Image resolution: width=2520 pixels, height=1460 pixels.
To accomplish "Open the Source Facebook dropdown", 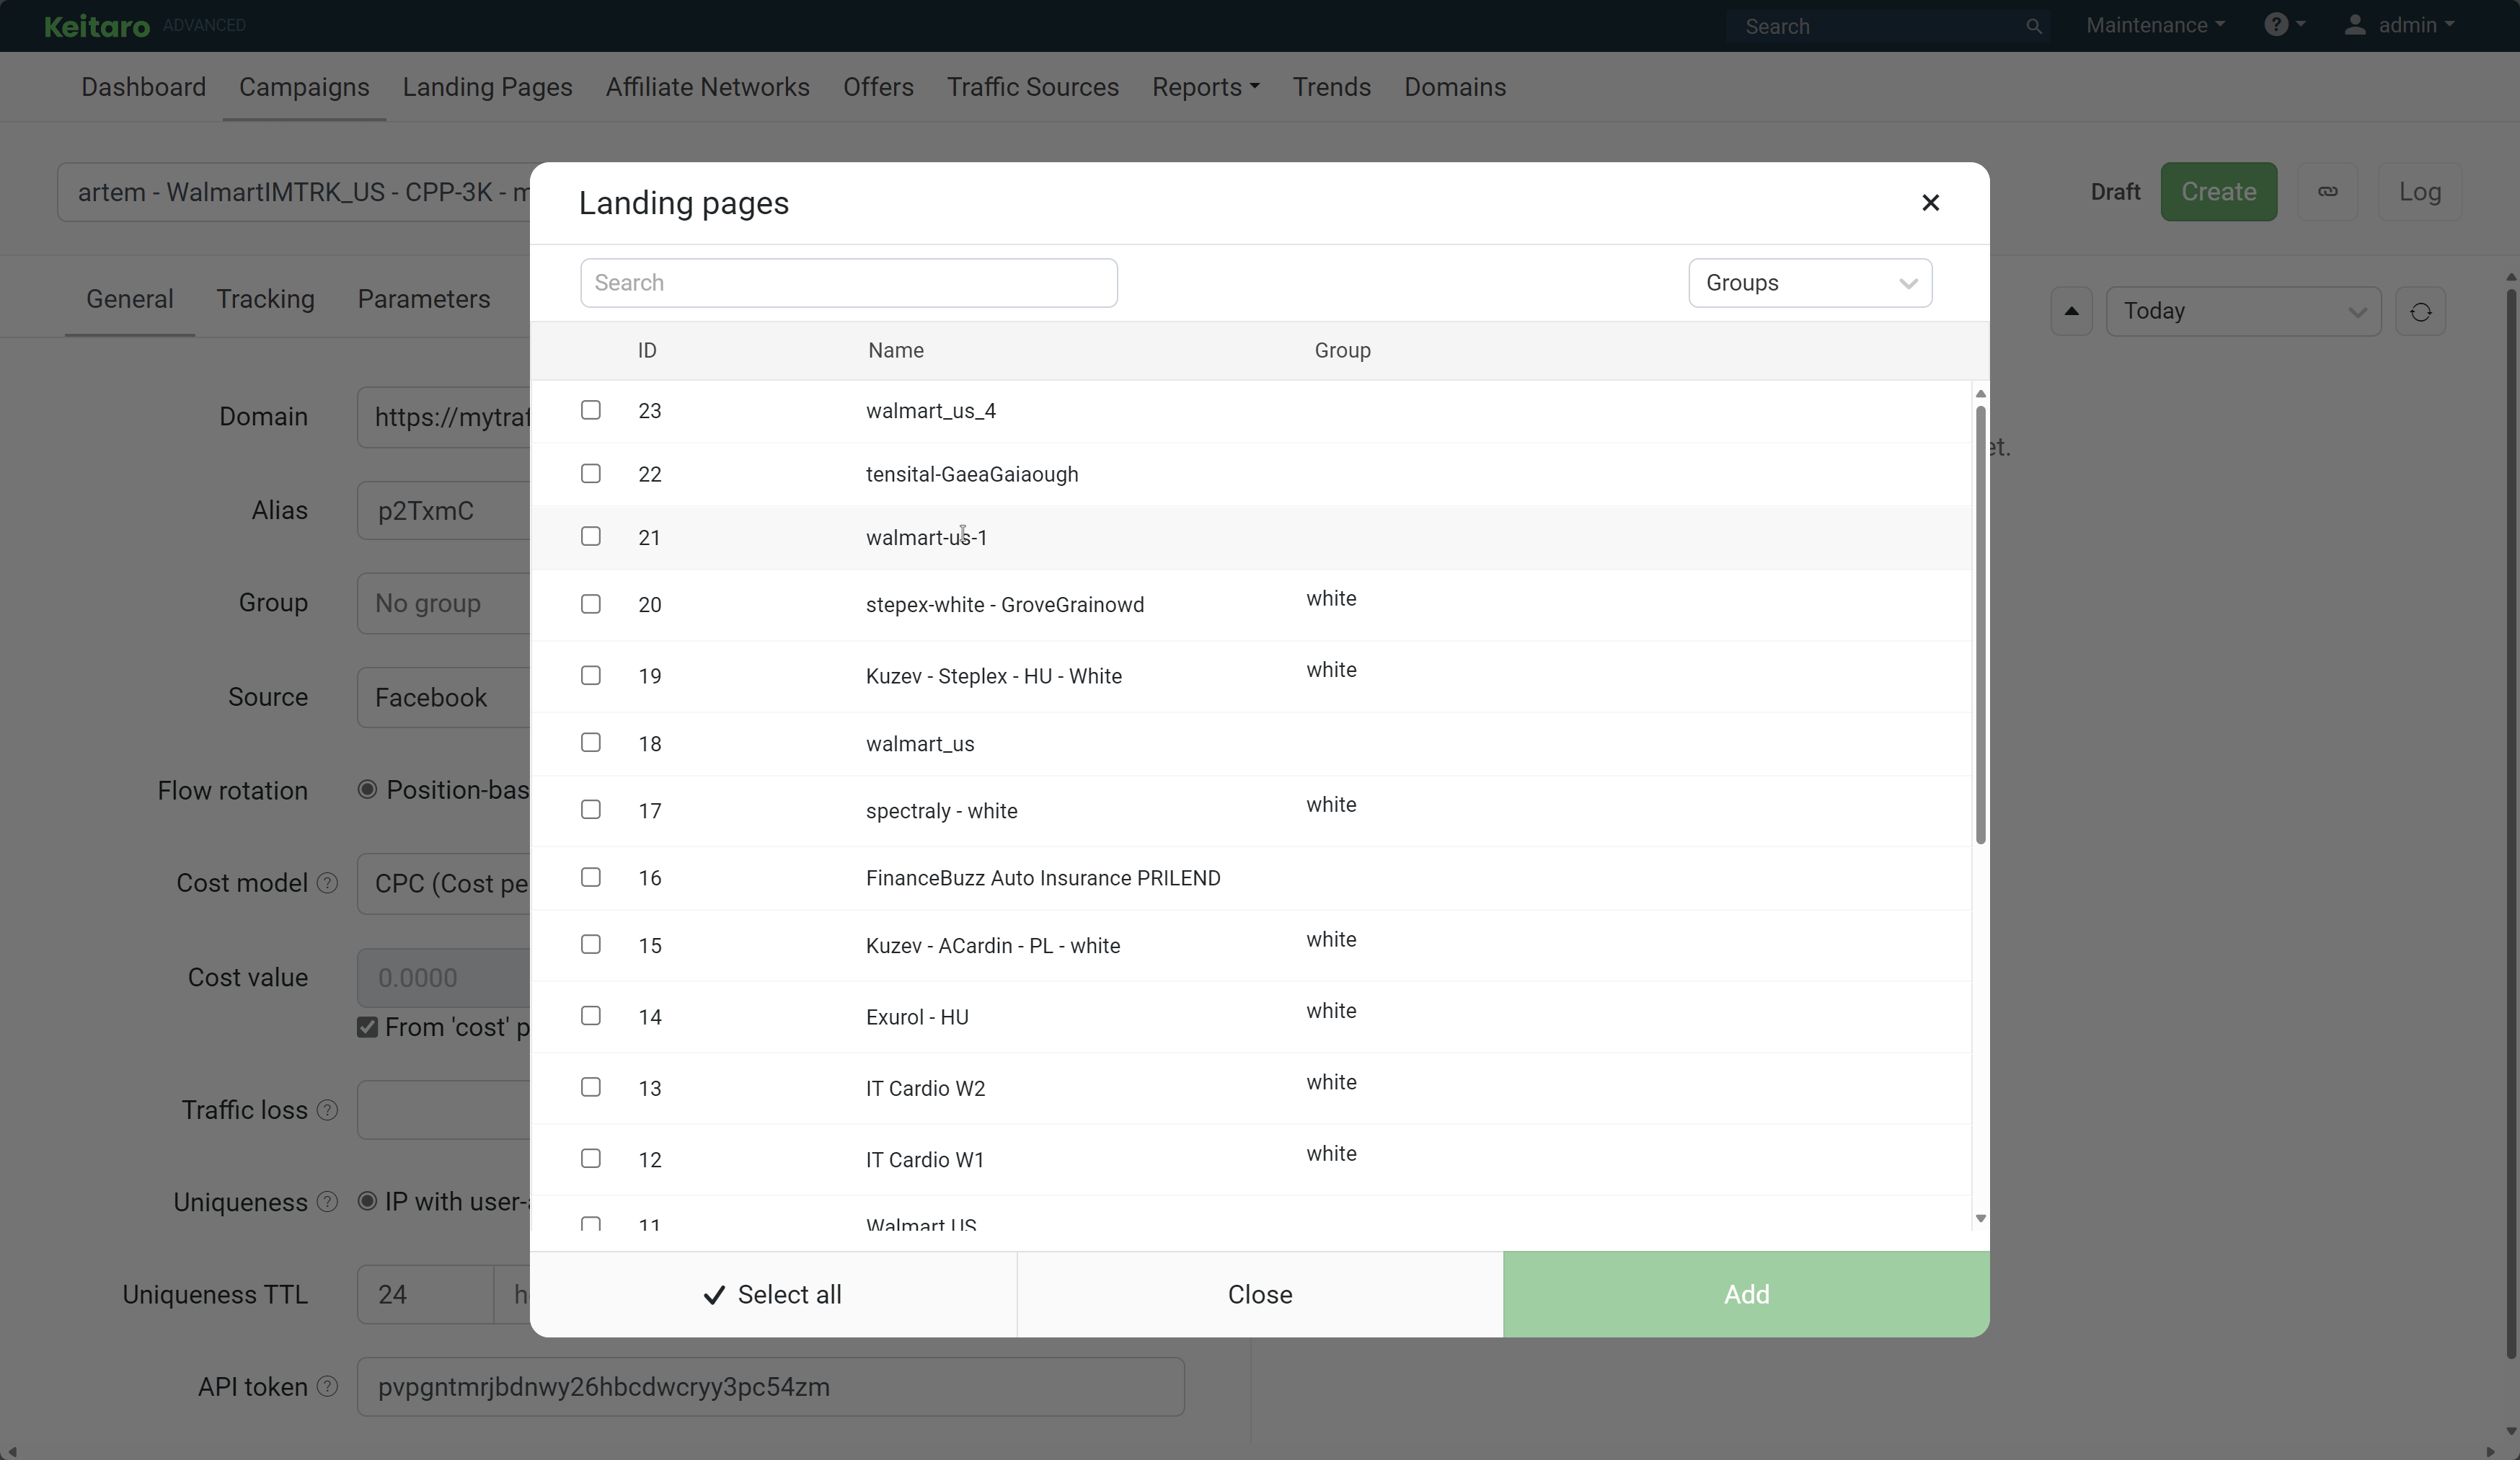I will point(443,697).
